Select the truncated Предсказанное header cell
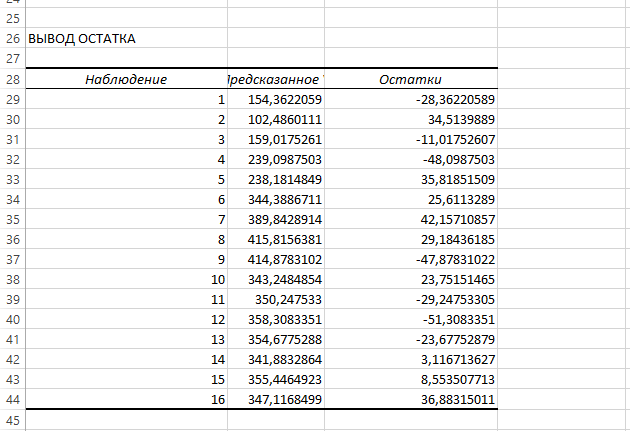Viewport: 630px width, 431px height. 276,79
